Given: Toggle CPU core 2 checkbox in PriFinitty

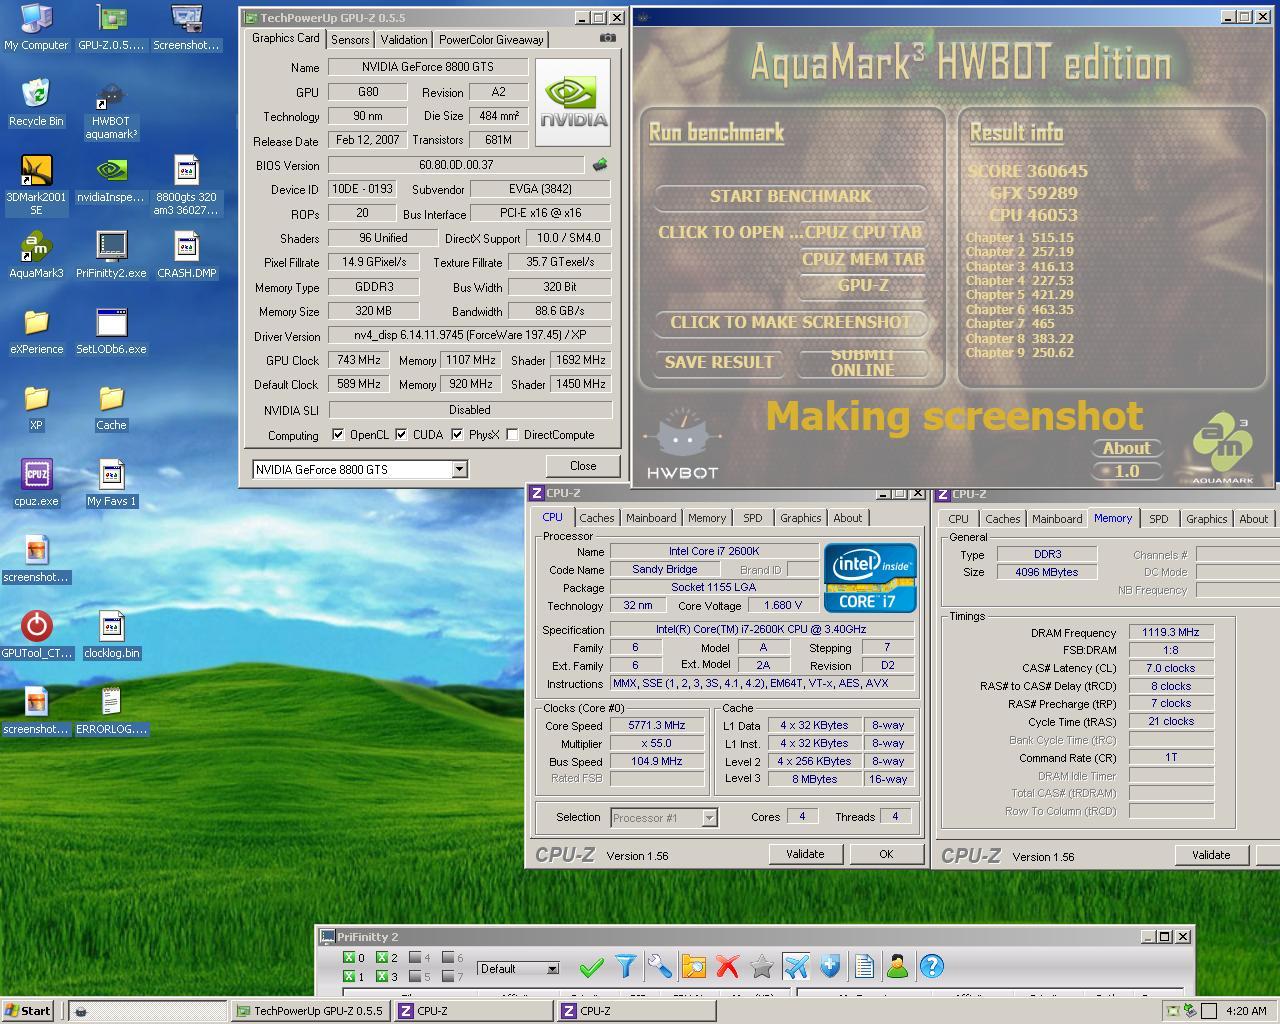Looking at the screenshot, I should 381,958.
